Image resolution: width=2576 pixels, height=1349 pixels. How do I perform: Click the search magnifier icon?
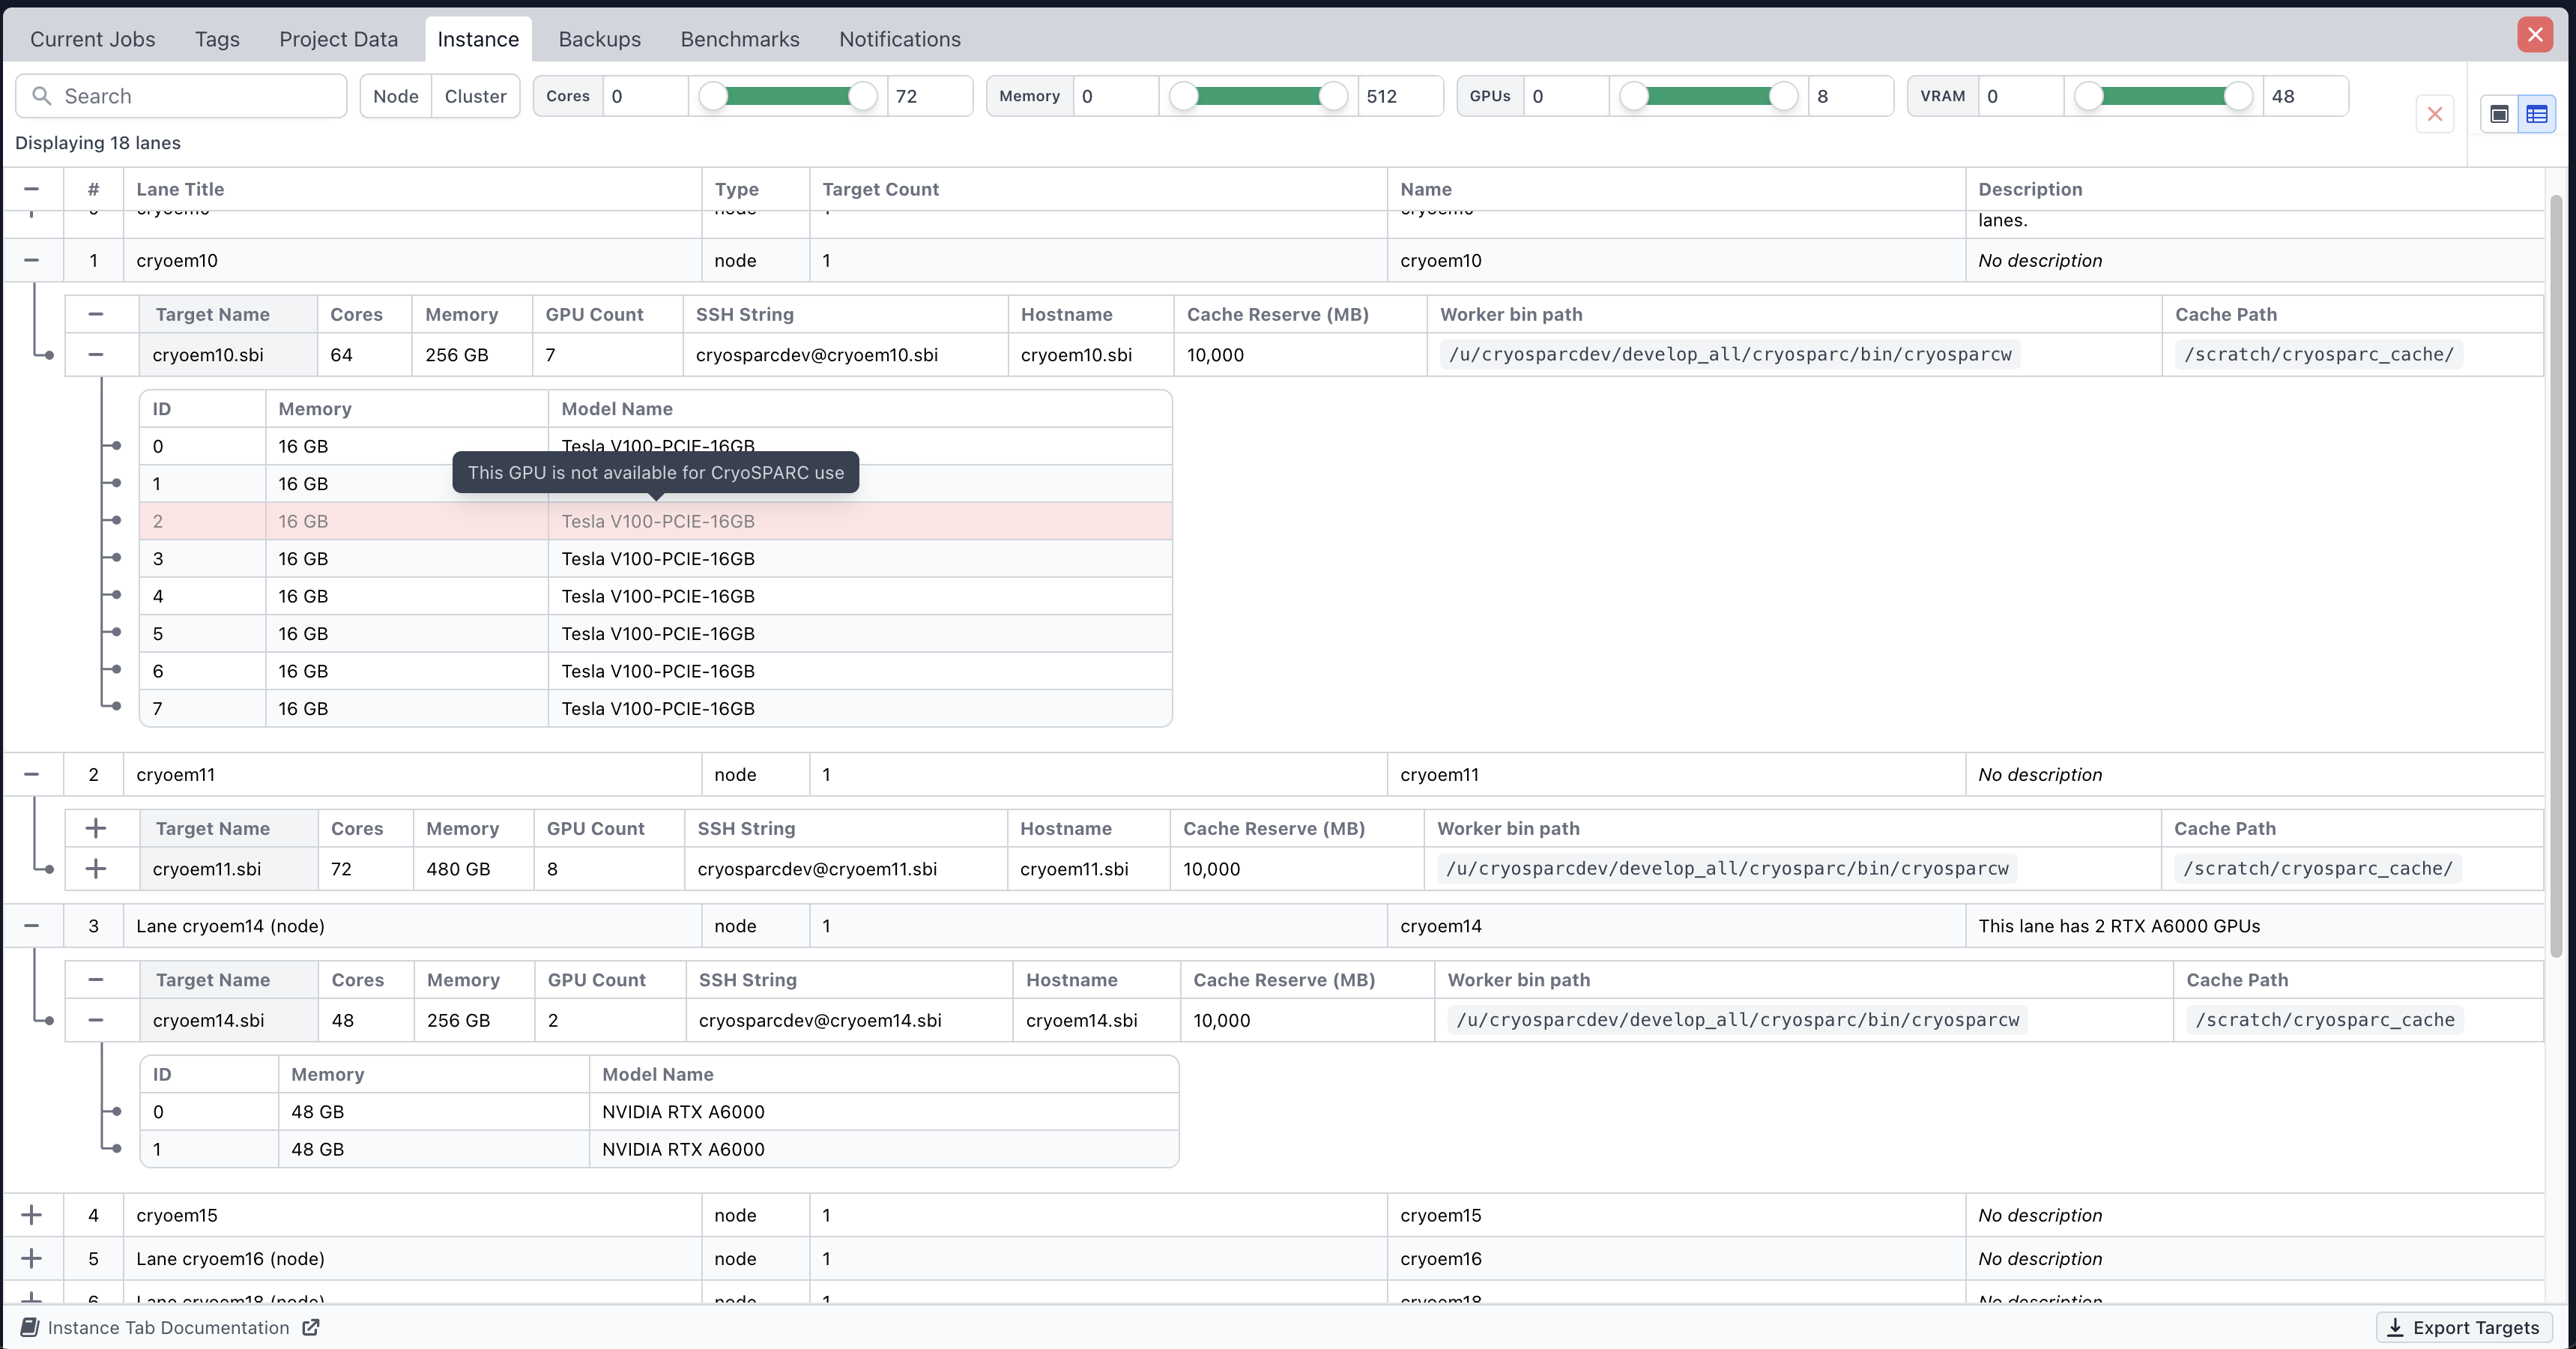[x=42, y=96]
